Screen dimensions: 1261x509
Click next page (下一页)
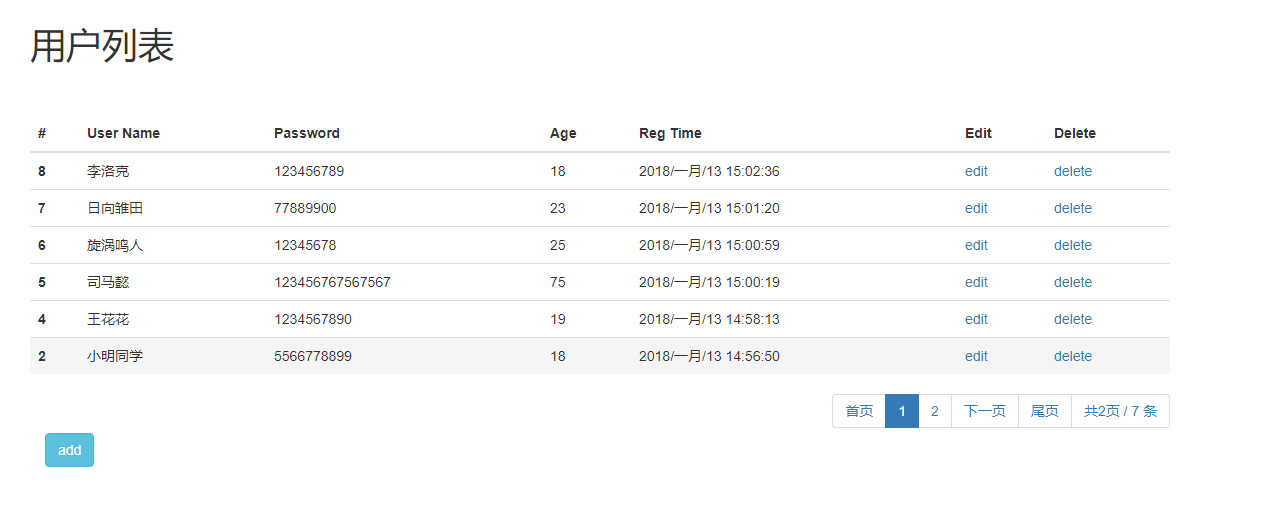pyautogui.click(x=984, y=411)
